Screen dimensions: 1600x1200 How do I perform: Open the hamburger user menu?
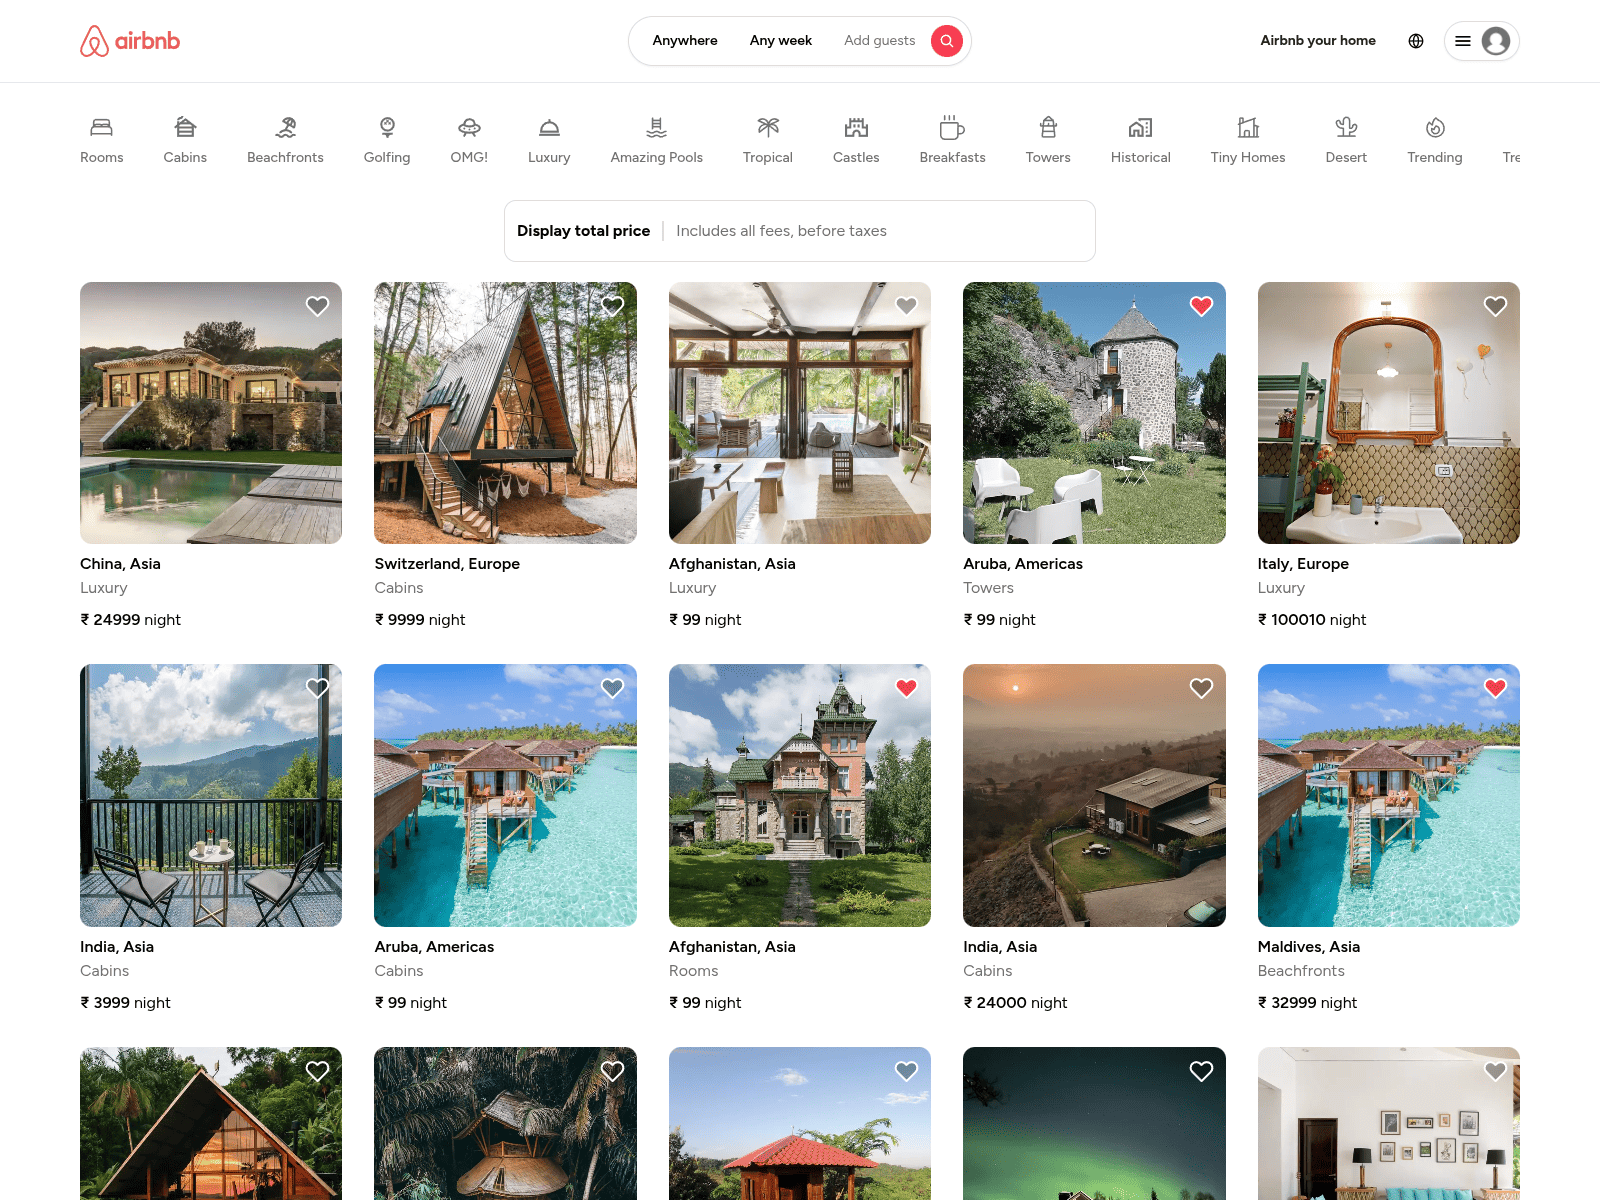pos(1463,41)
